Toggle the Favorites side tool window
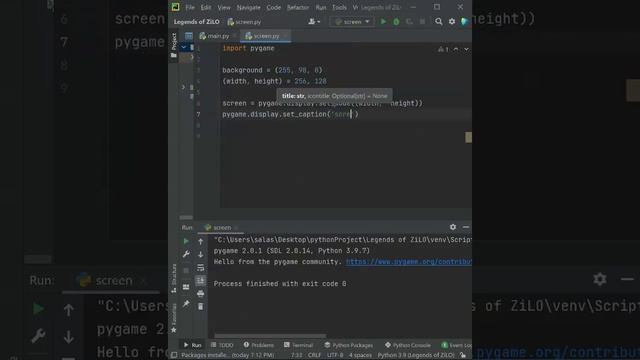The width and height of the screenshot is (640, 360). pos(174,318)
